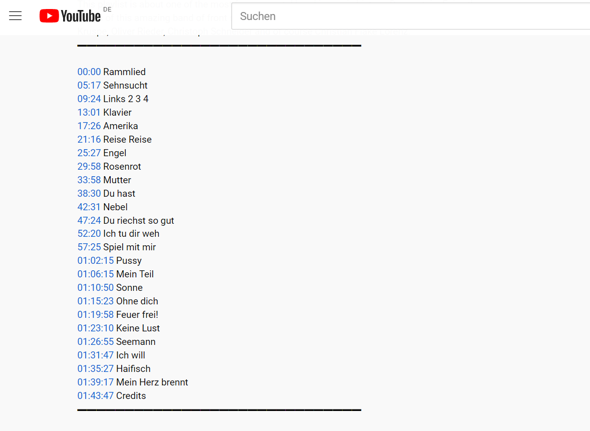This screenshot has width=590, height=431.
Task: Open the 01:39:17 Mein Herz brennt timestamp
Action: point(96,382)
